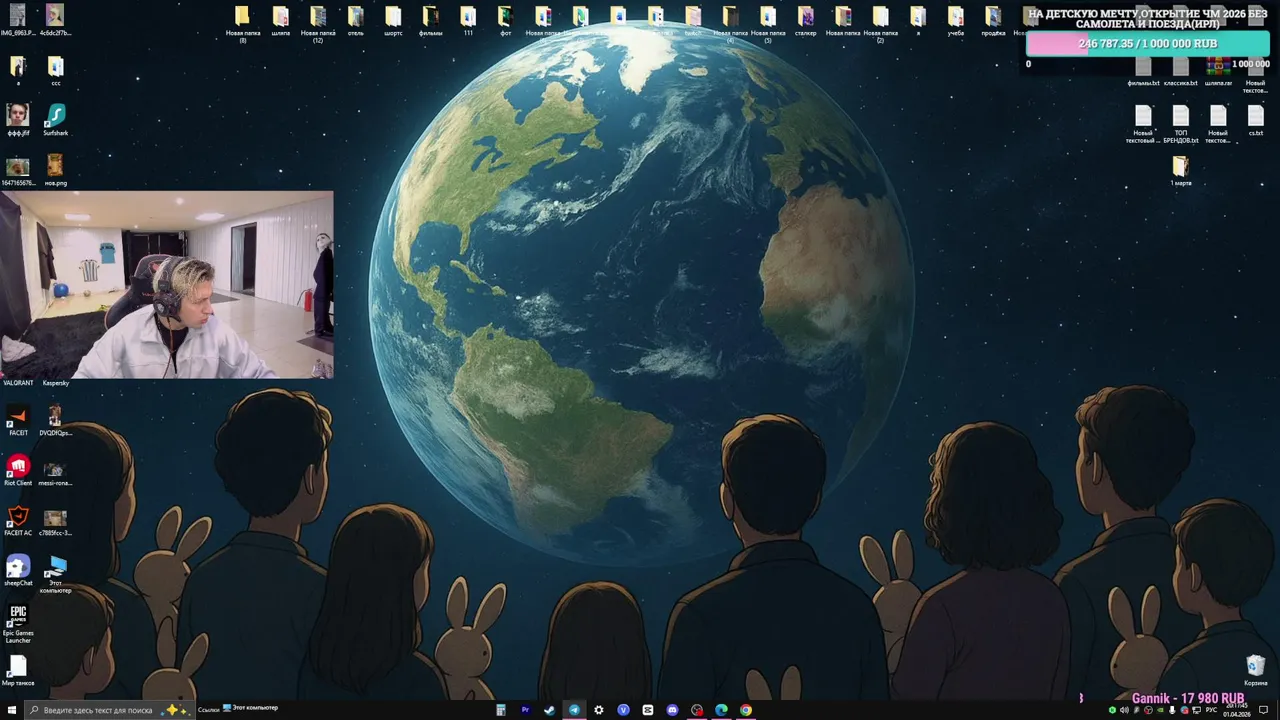The width and height of the screenshot is (1280, 720).
Task: Select the нов.png image file
Action: (x=55, y=169)
